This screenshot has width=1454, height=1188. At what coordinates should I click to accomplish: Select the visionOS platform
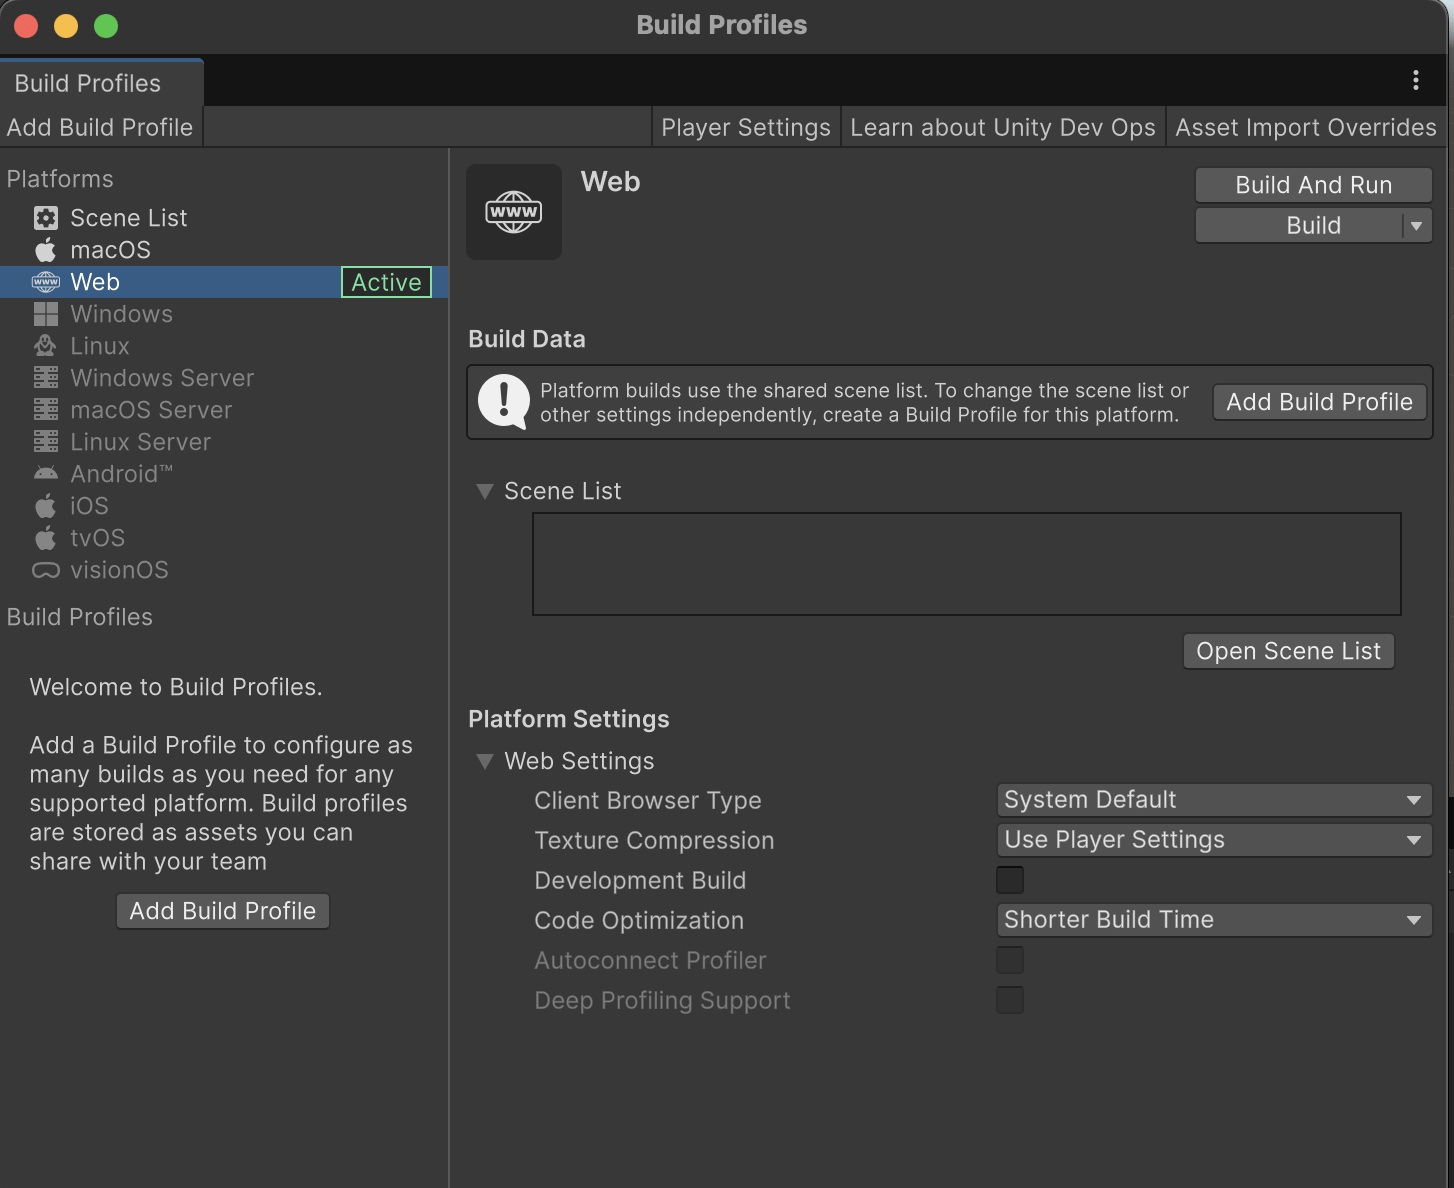224,570
